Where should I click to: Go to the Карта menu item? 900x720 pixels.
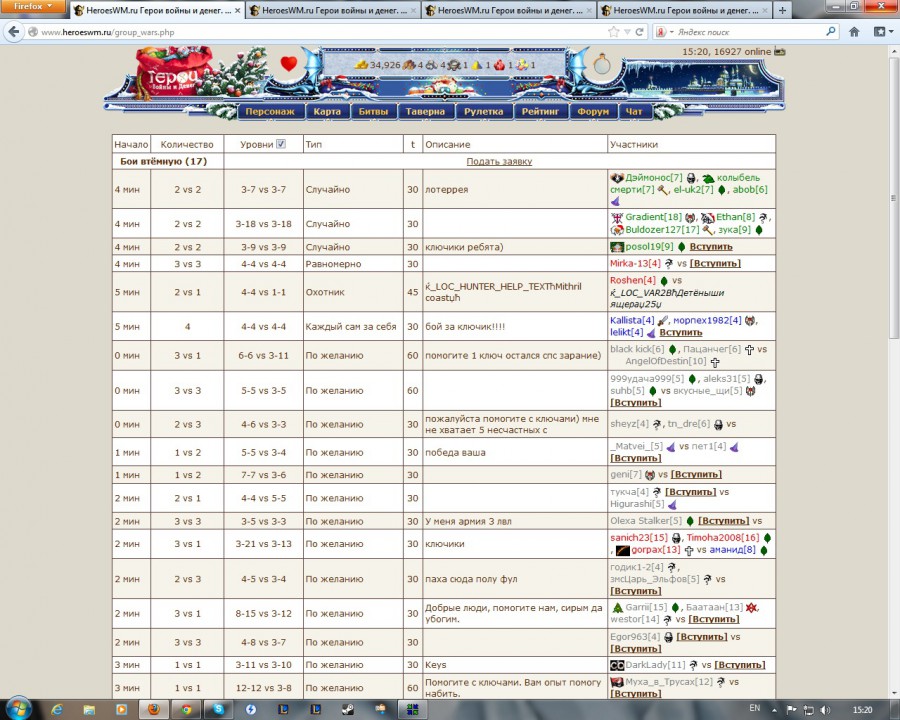[x=327, y=111]
